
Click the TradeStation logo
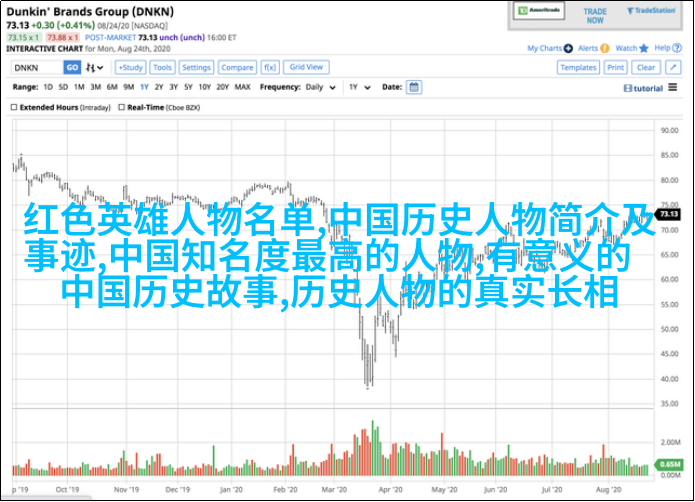pyautogui.click(x=651, y=11)
